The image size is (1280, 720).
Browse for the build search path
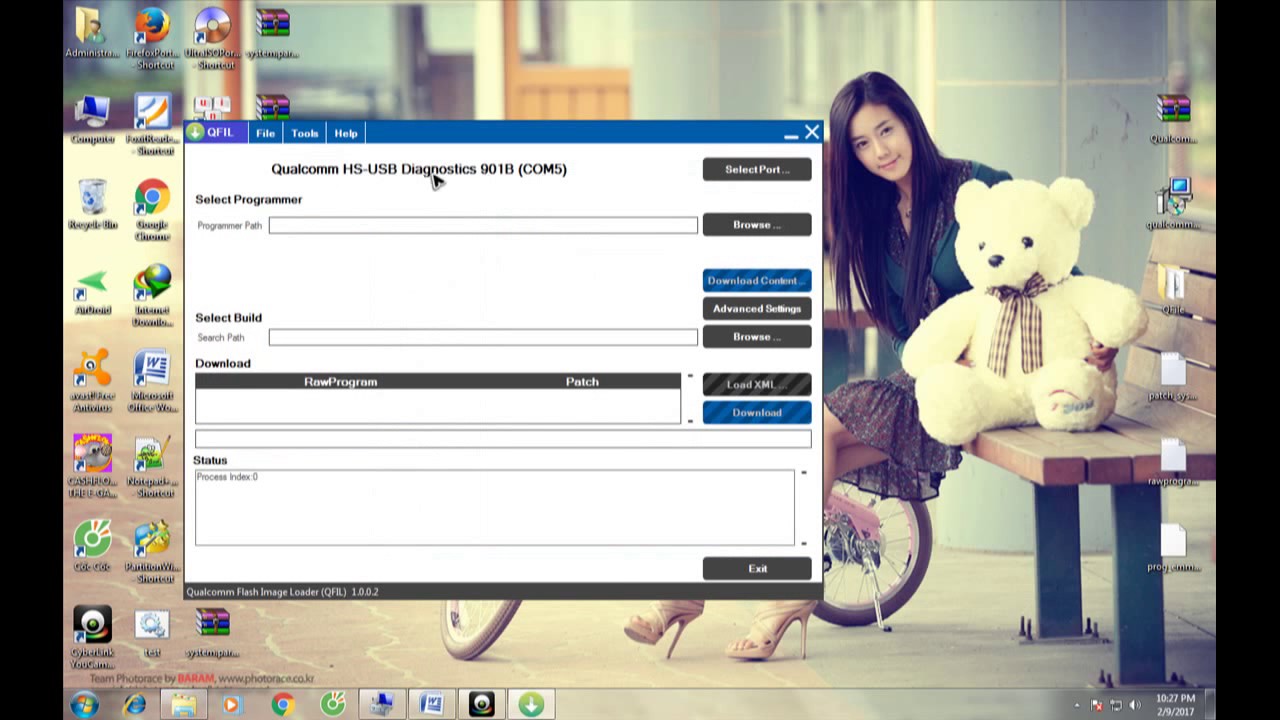point(757,337)
